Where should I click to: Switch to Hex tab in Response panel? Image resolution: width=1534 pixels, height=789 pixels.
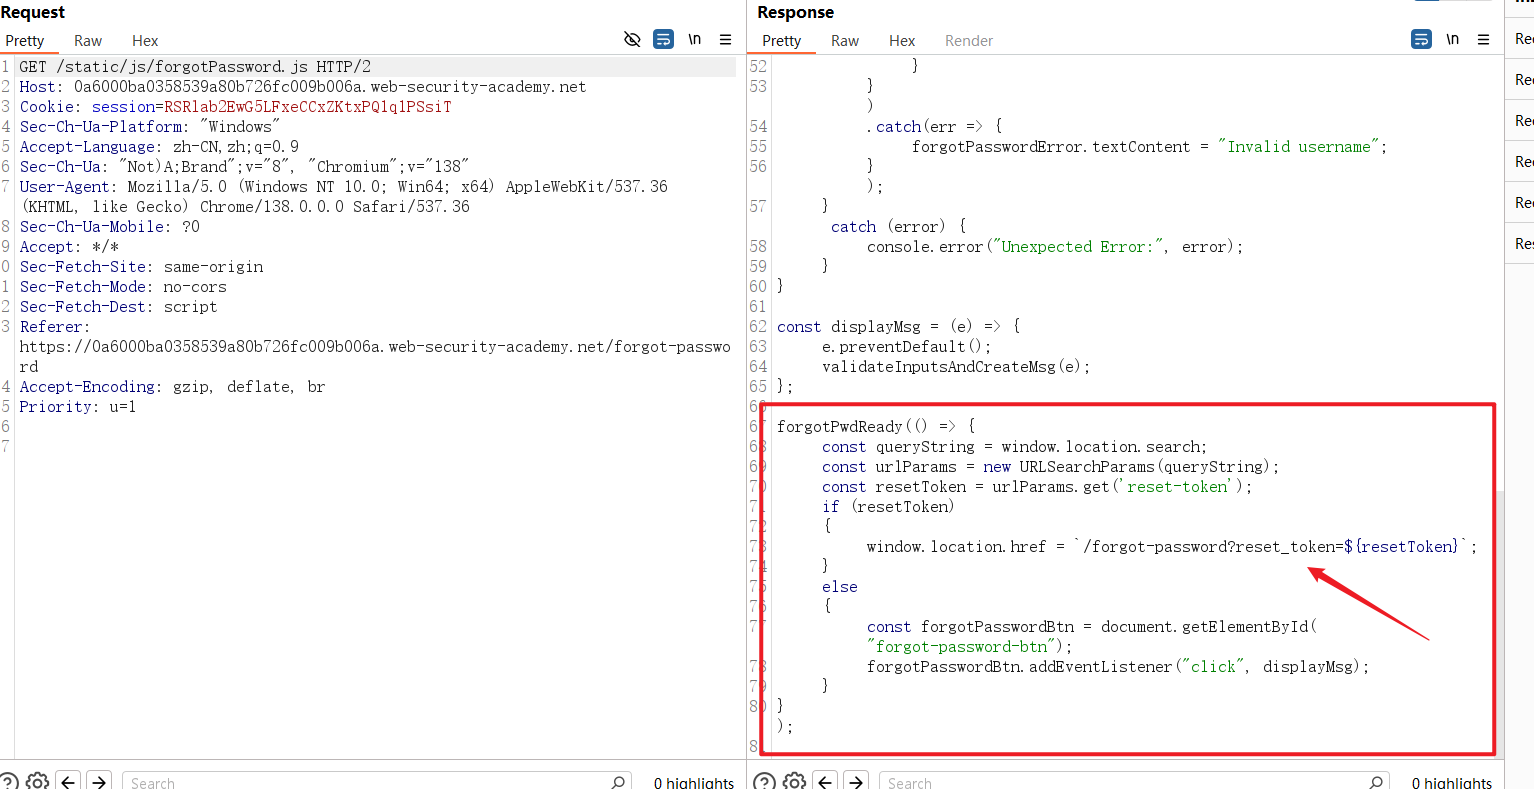[x=902, y=41]
